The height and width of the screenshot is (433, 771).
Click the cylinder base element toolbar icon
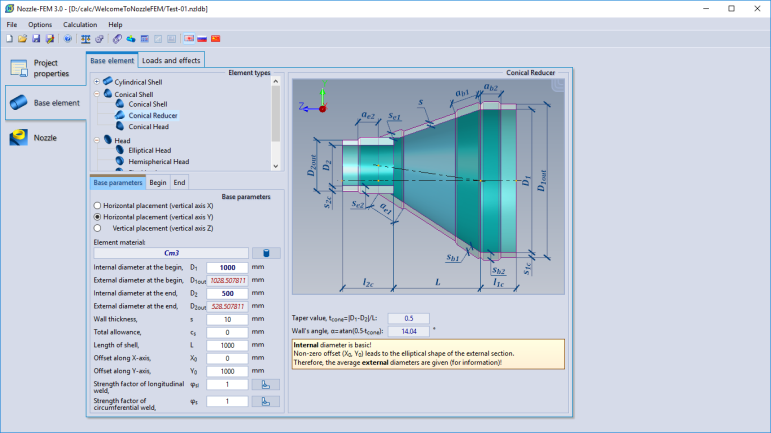tap(117, 39)
